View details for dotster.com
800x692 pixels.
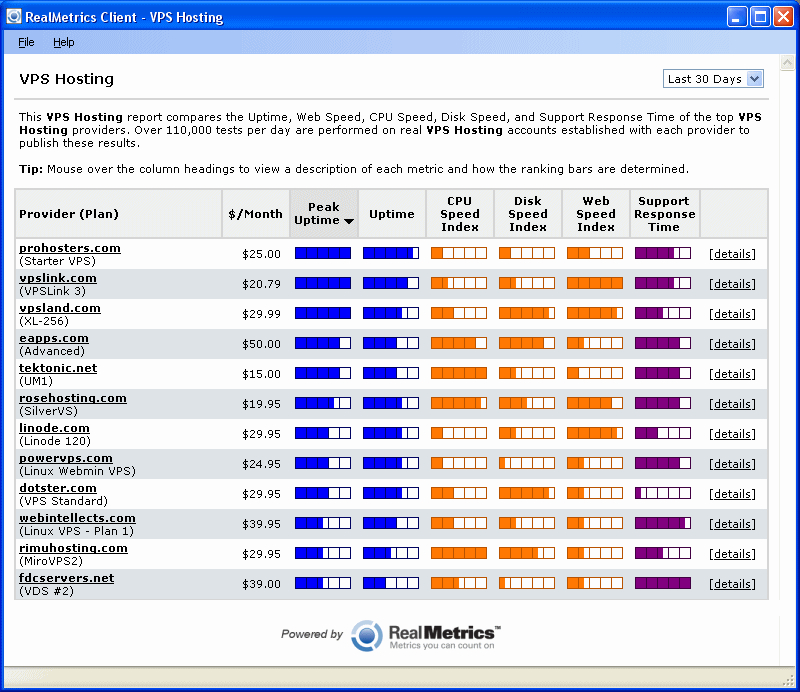click(x=732, y=494)
